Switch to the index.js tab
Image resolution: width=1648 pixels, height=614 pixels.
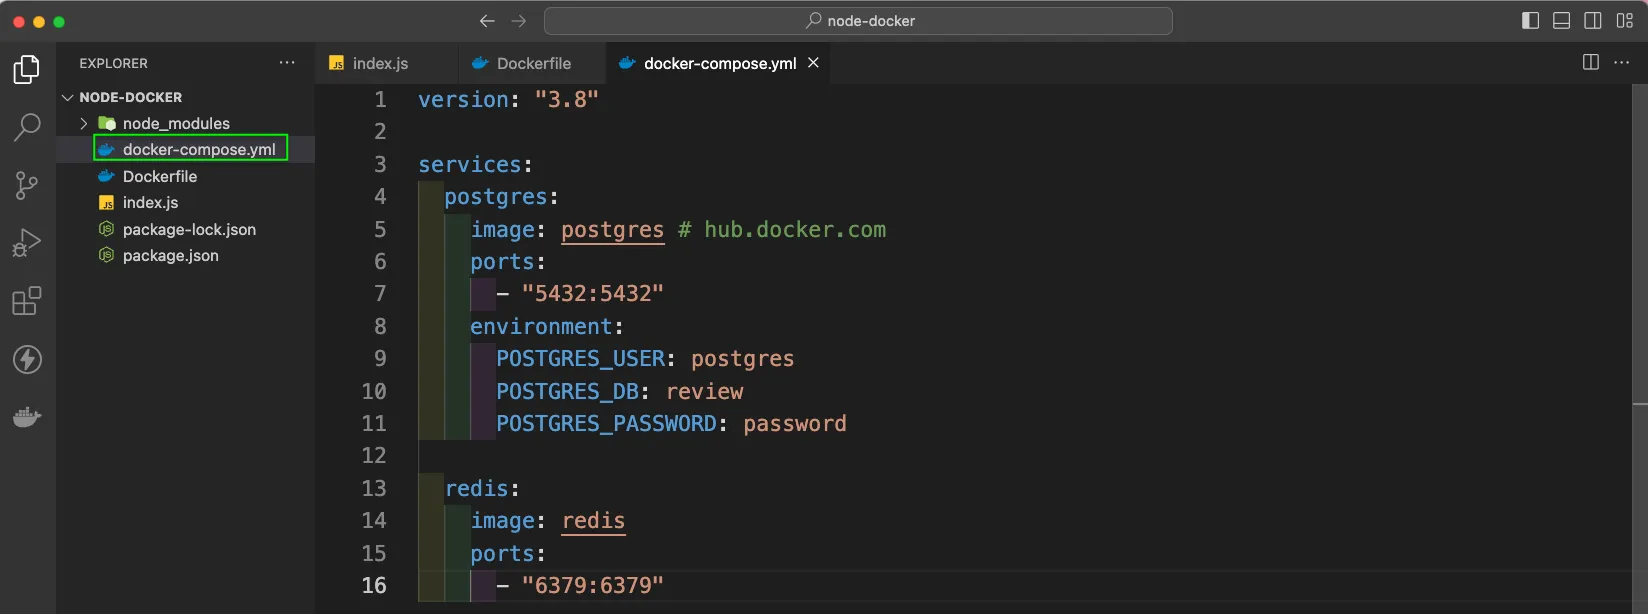(386, 63)
